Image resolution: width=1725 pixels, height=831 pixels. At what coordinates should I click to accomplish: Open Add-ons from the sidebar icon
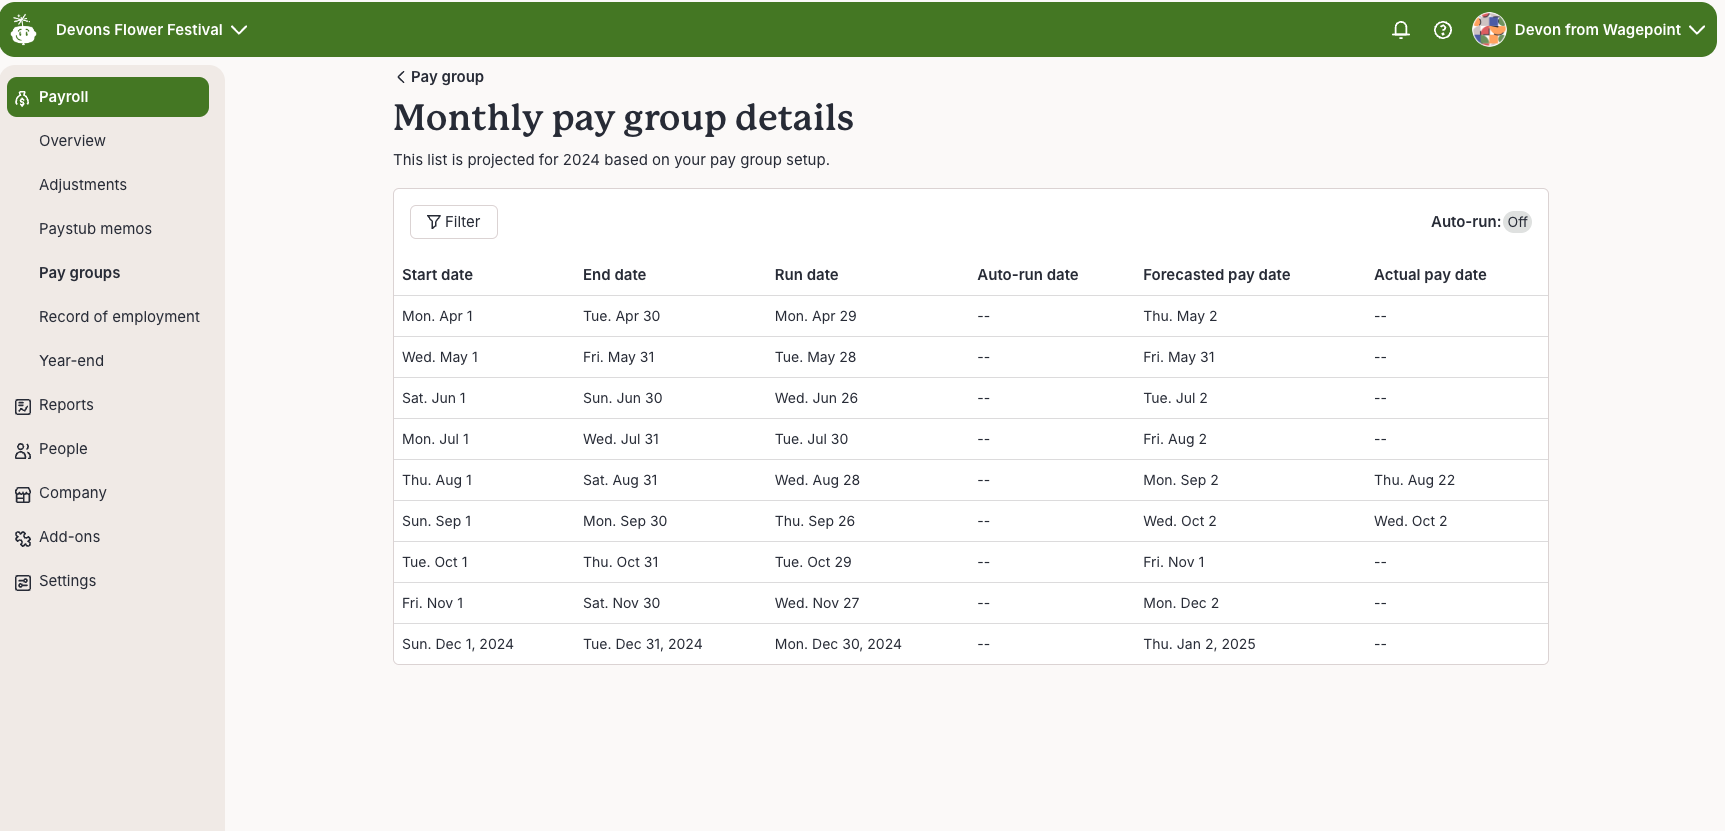[23, 539]
